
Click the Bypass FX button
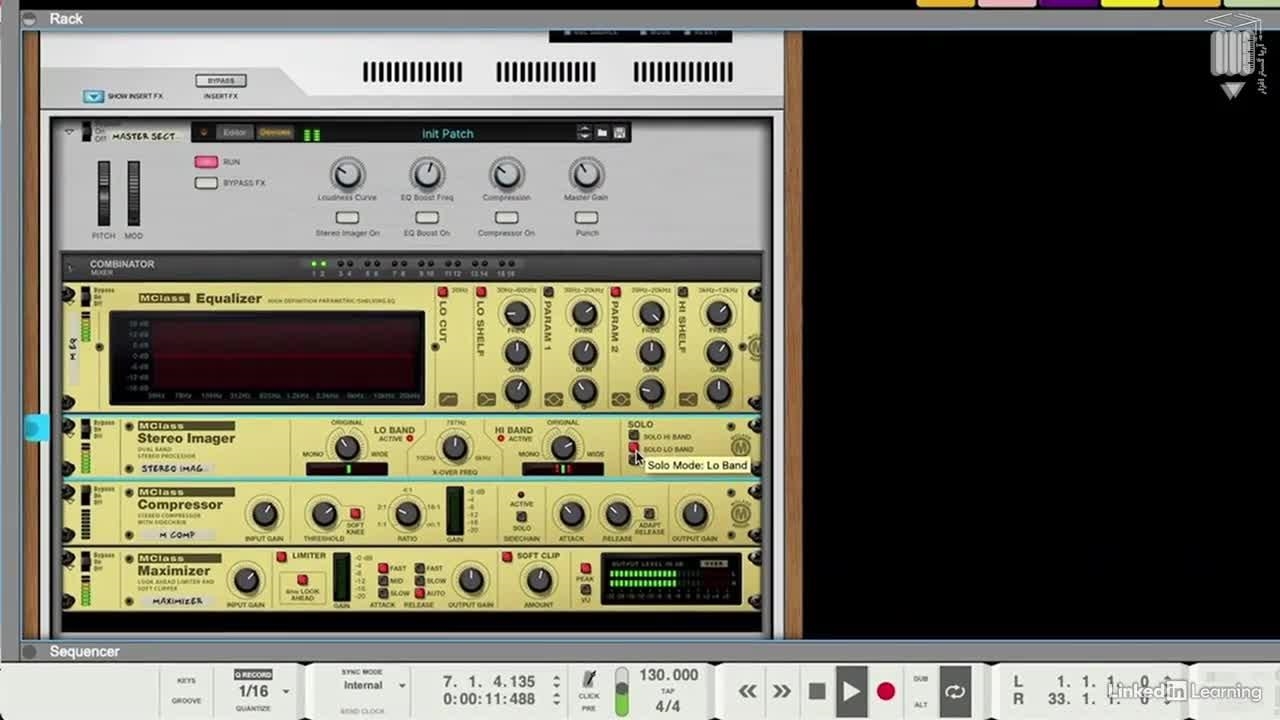click(x=206, y=183)
